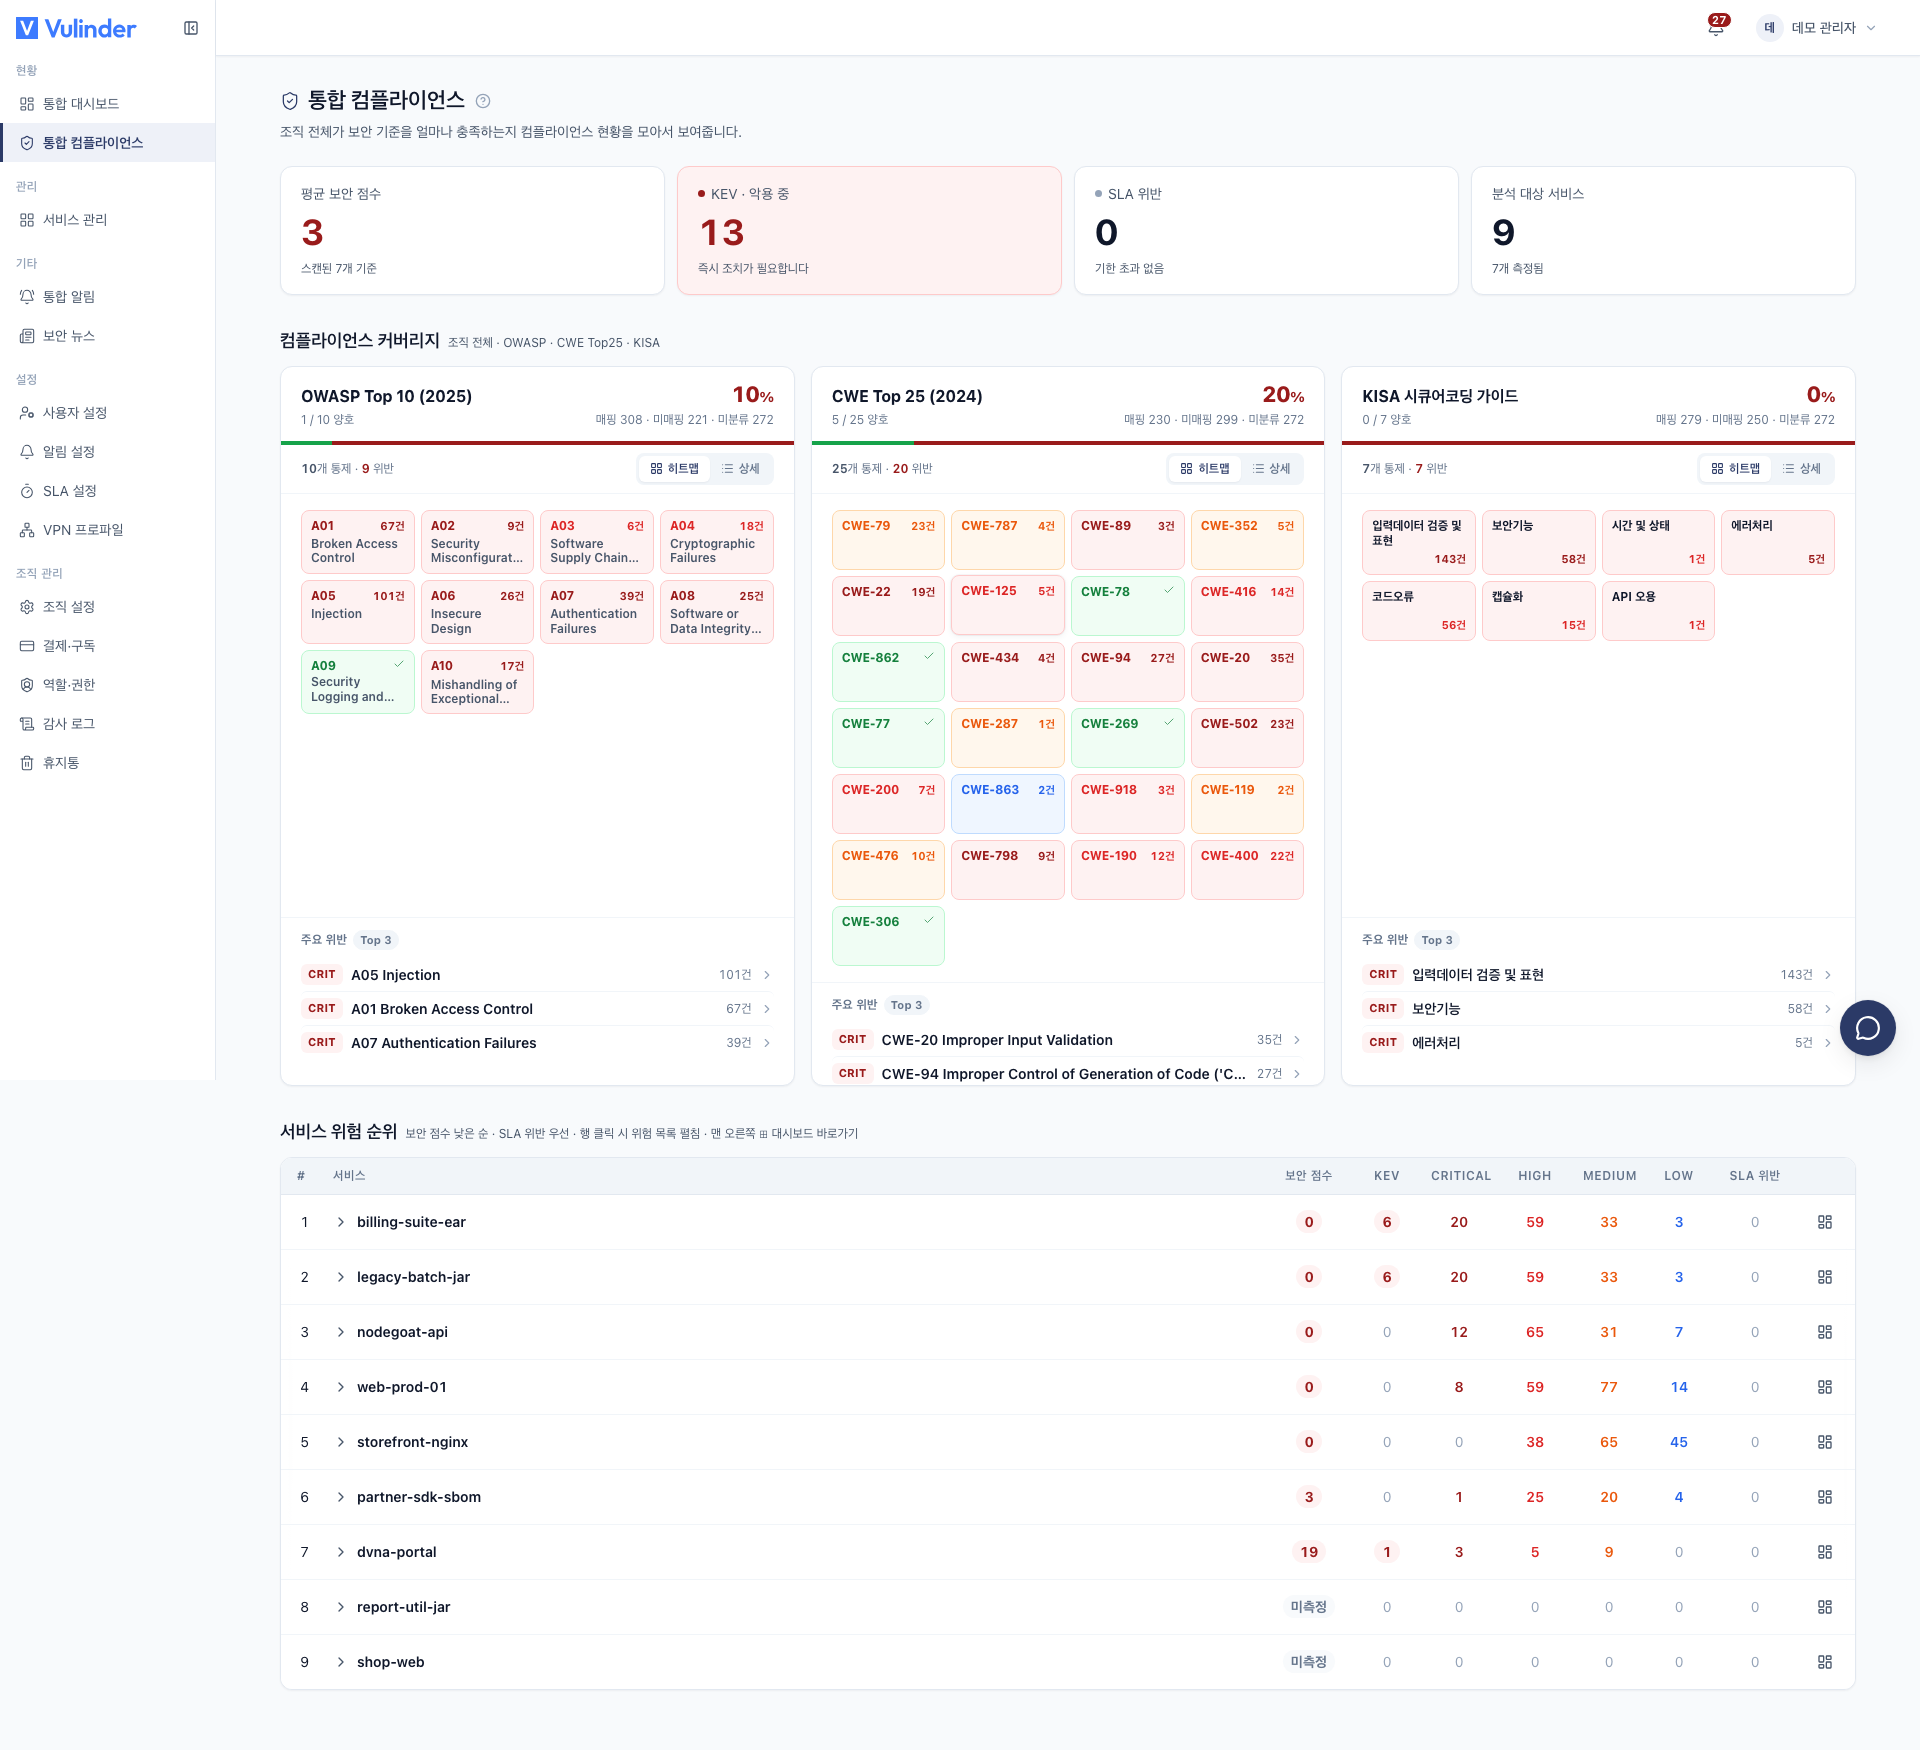Select 히트맵 view in KISA panel
This screenshot has width=1920, height=1750.
[x=1735, y=469]
